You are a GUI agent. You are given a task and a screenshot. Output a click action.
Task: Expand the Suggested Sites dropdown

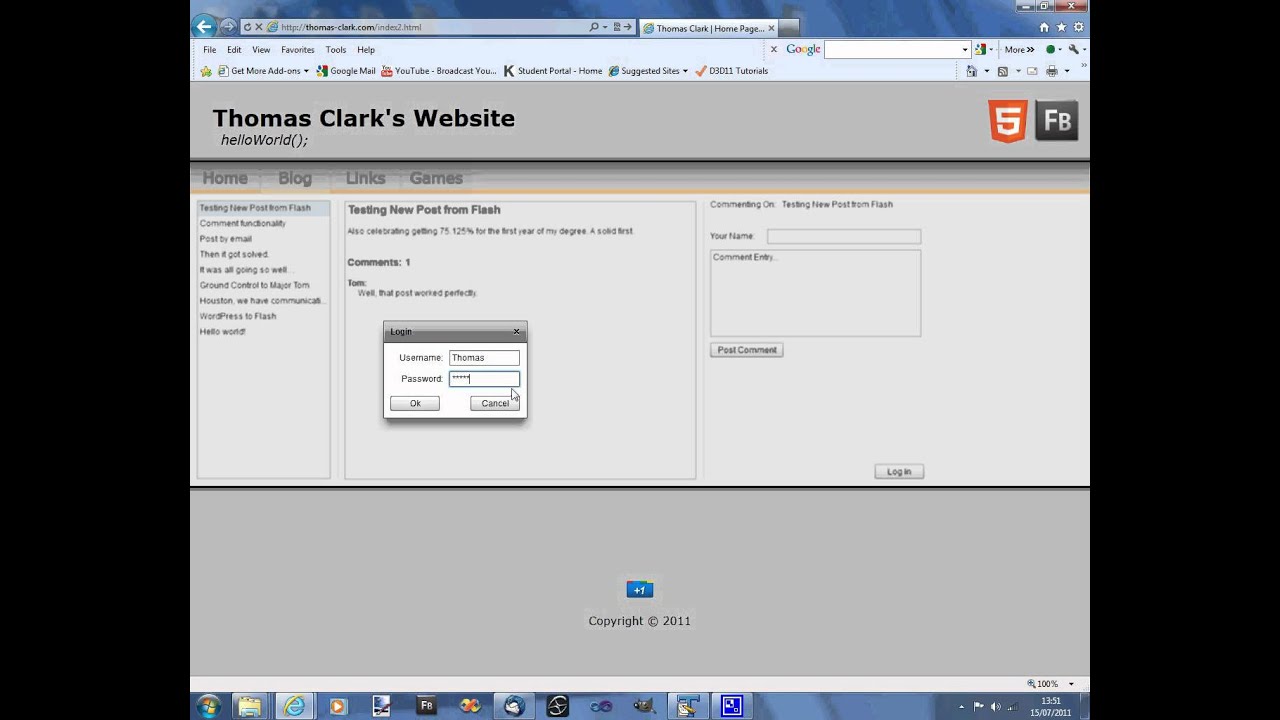[685, 71]
